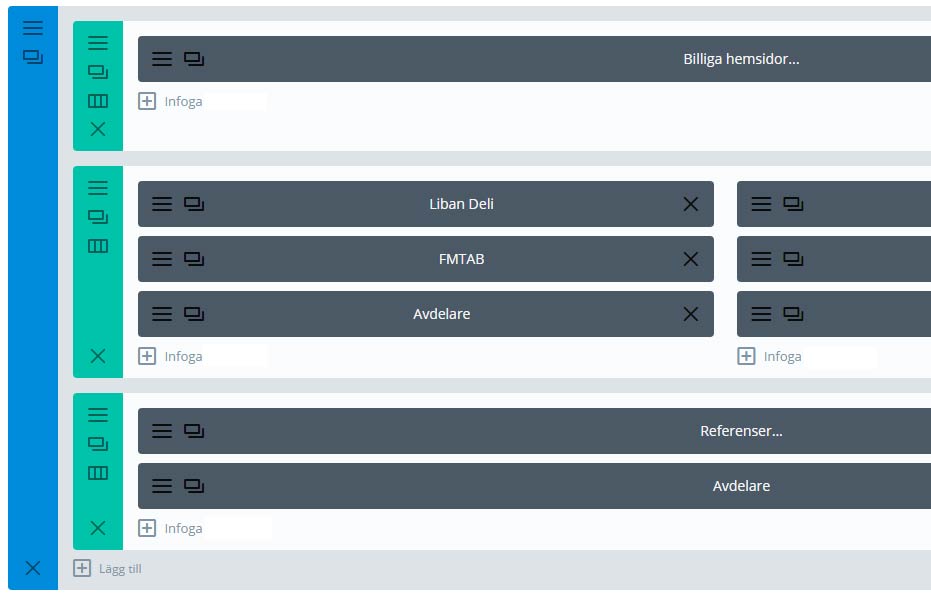
Task: Duplicate the Billiga hemsidor module
Action: tap(194, 59)
